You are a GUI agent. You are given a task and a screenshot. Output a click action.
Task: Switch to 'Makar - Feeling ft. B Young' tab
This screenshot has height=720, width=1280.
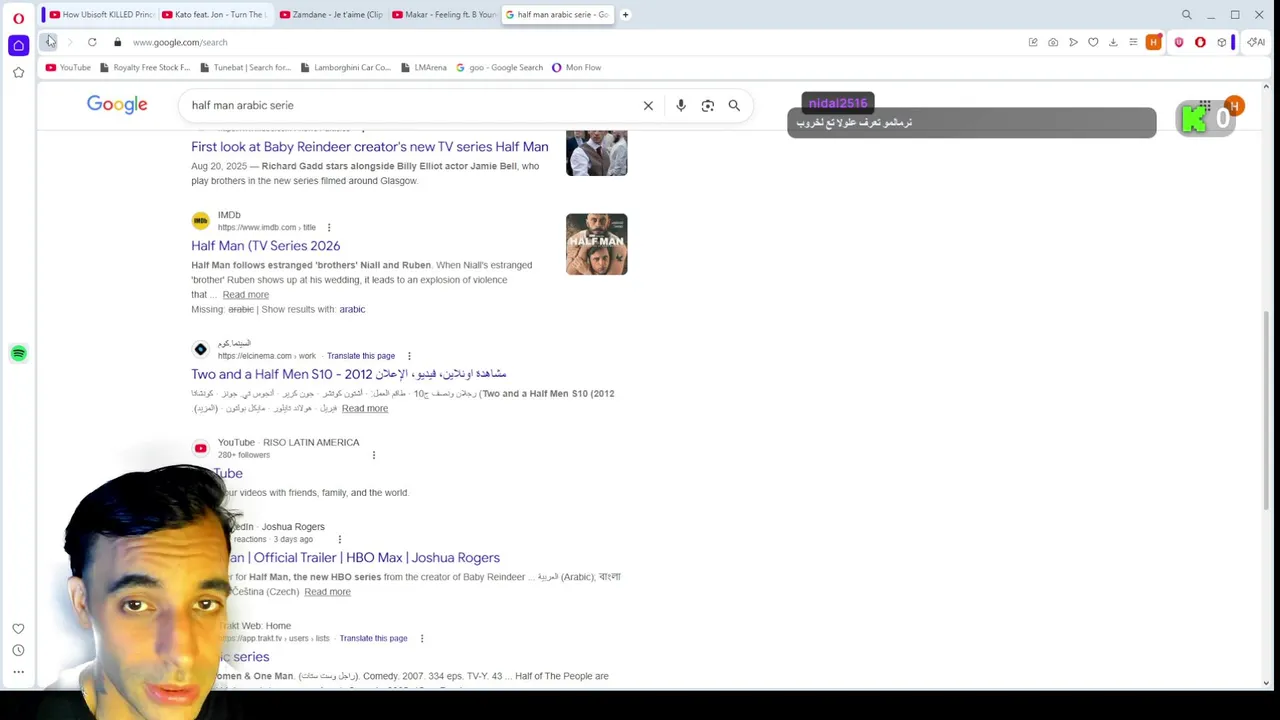tap(443, 15)
